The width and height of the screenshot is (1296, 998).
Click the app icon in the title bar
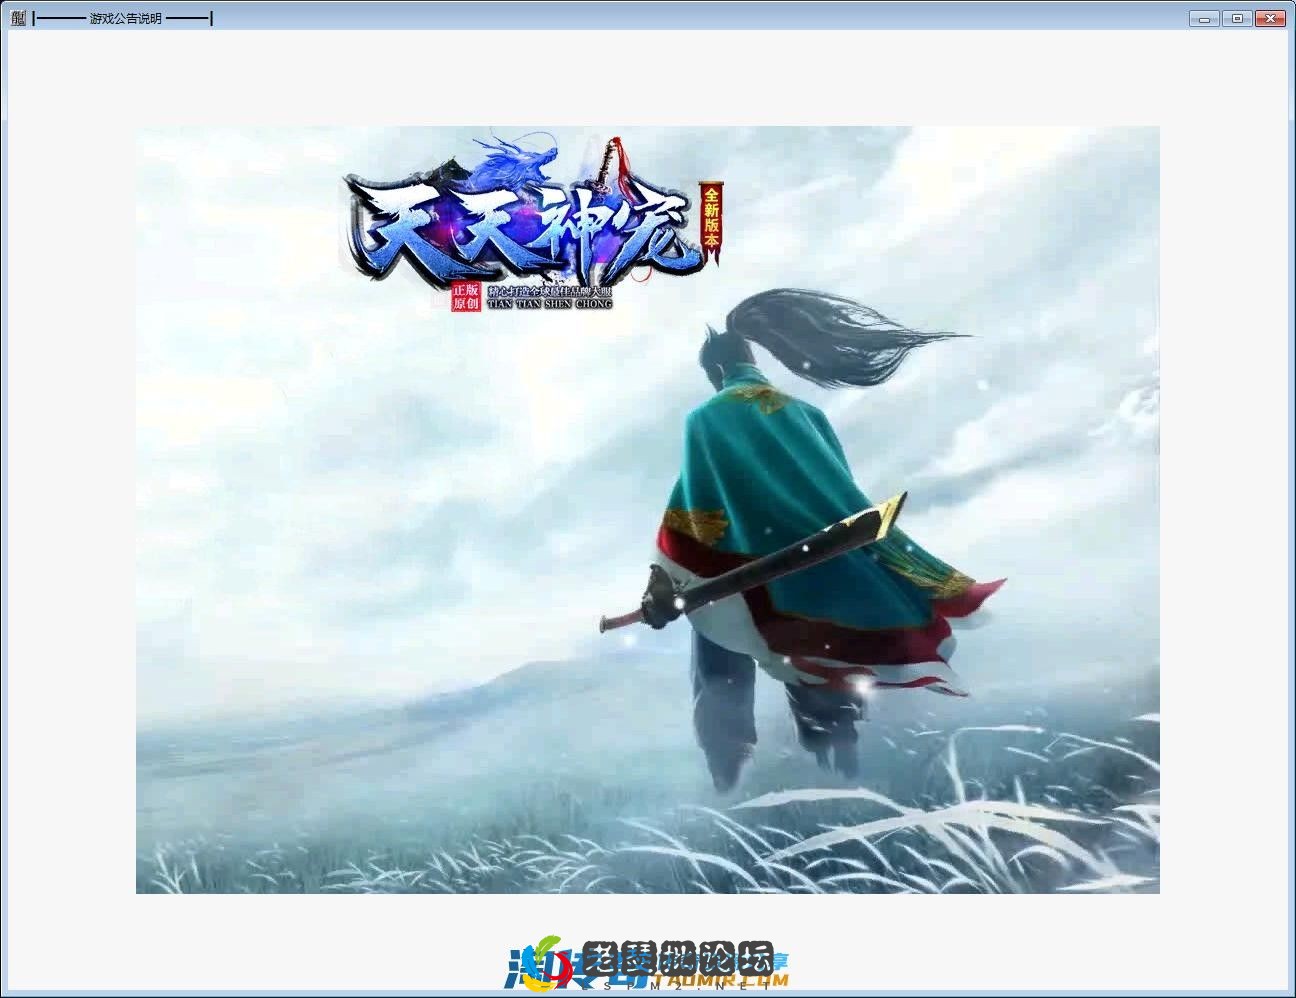pyautogui.click(x=17, y=18)
